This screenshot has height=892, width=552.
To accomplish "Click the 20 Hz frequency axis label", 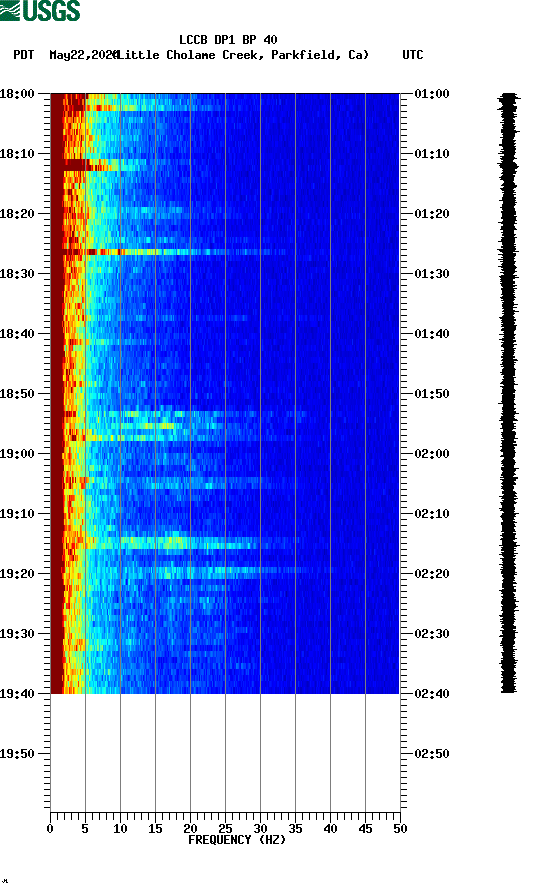I will (x=190, y=829).
